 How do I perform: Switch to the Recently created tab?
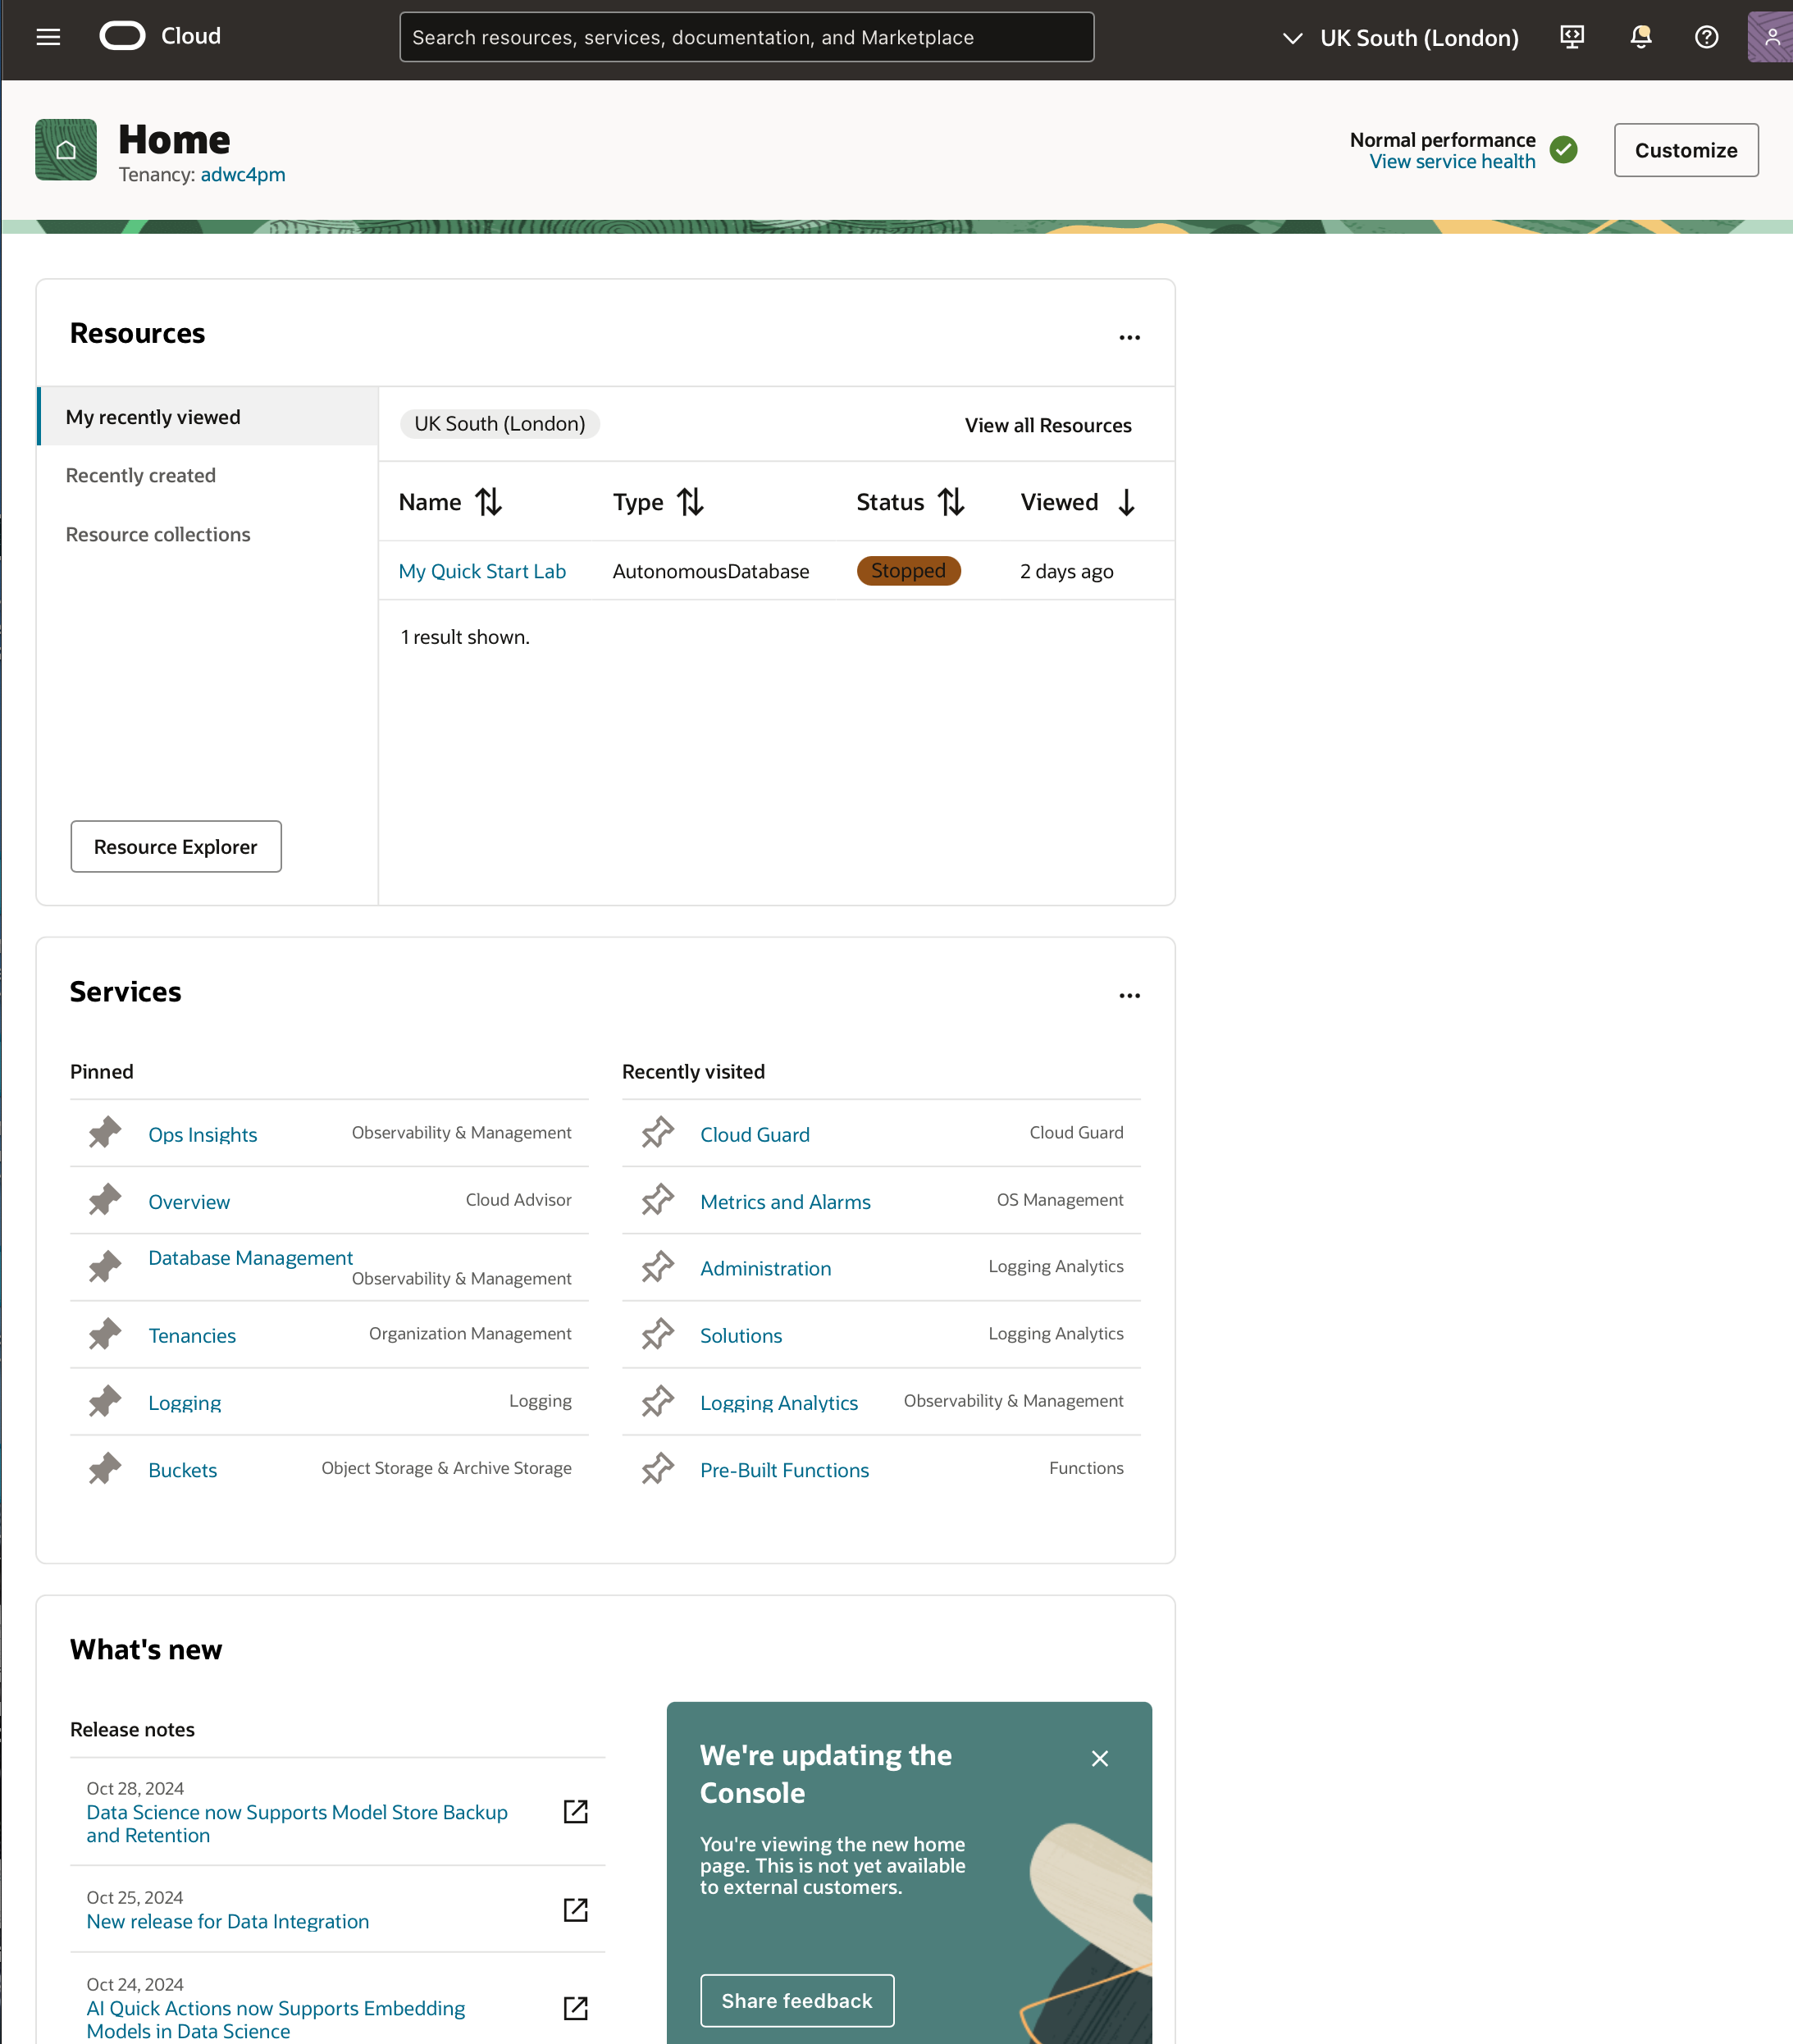point(141,475)
